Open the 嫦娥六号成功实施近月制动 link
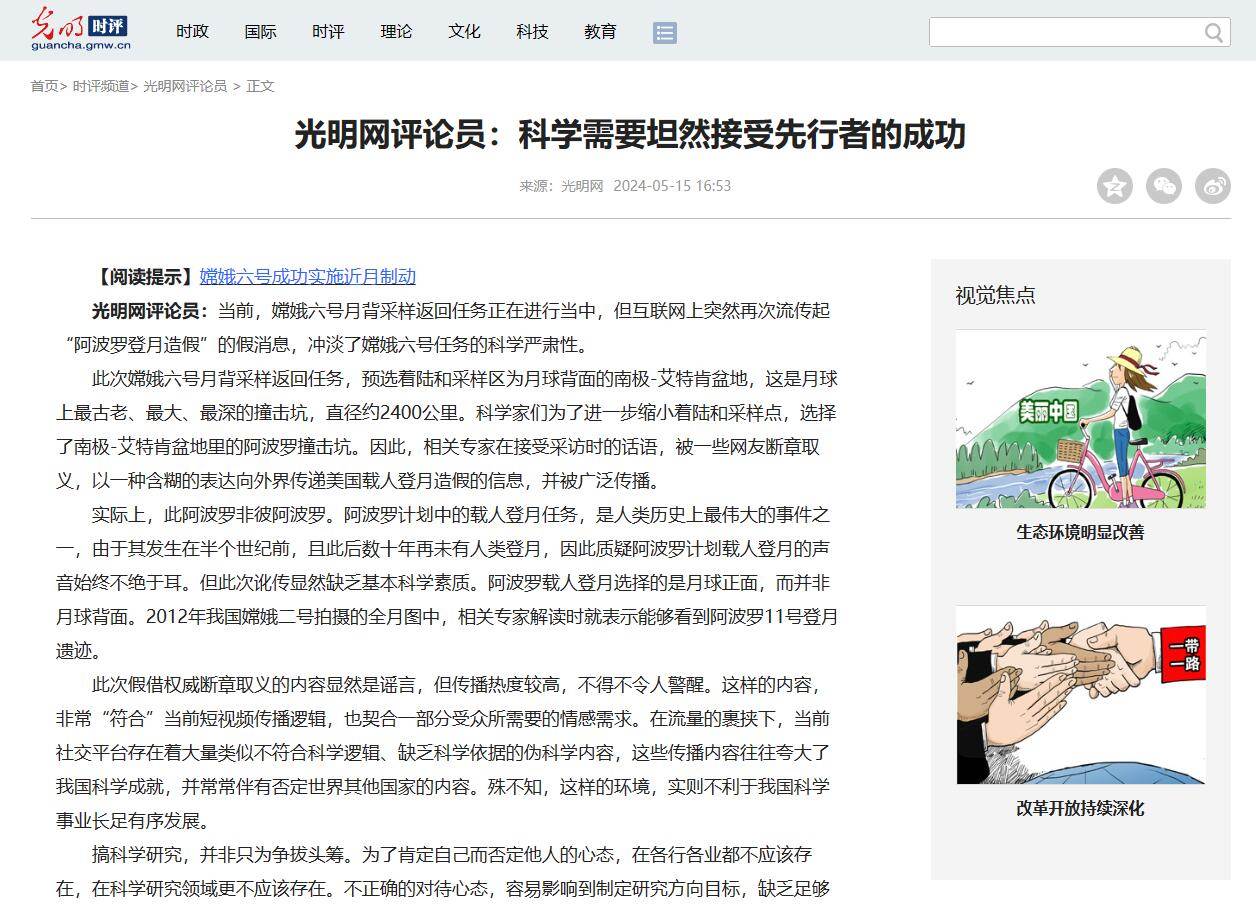 [x=307, y=276]
